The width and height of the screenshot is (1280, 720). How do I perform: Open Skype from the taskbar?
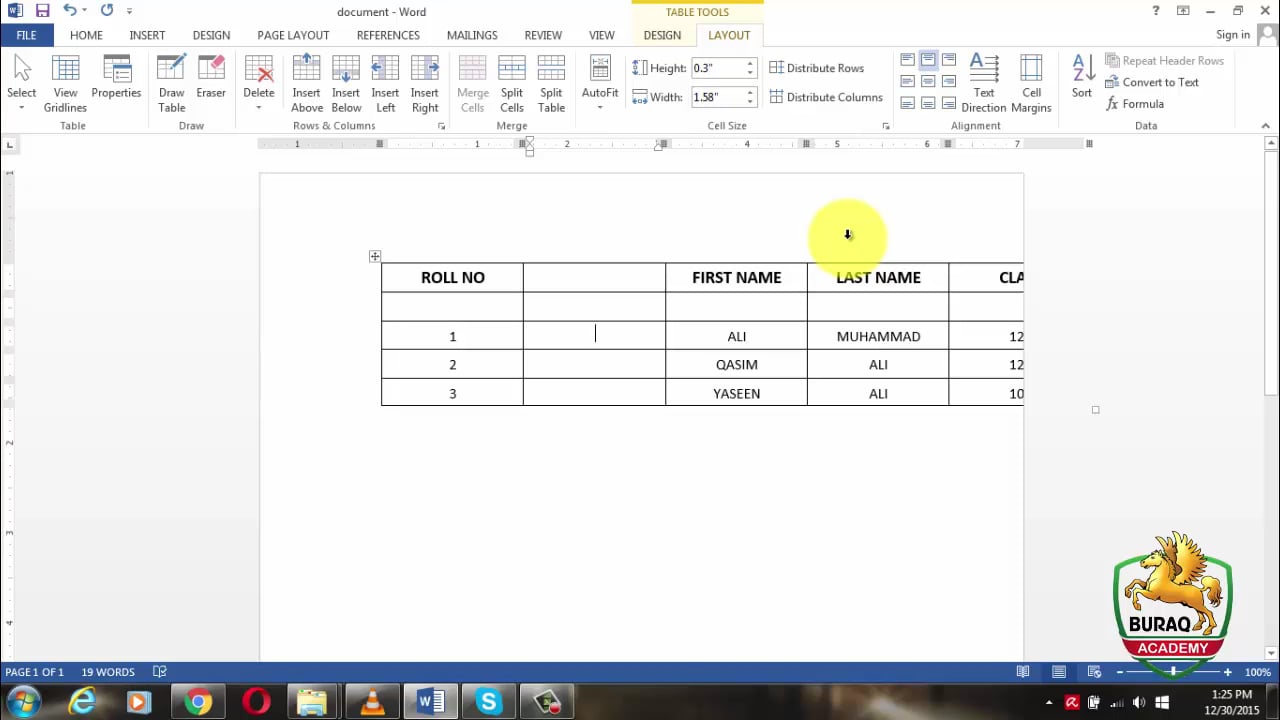click(x=489, y=702)
